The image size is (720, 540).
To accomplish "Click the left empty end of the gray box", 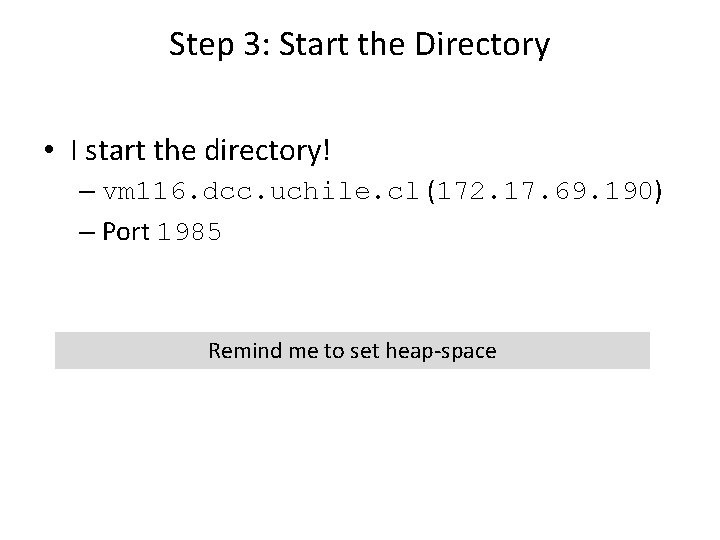I will tap(110, 351).
